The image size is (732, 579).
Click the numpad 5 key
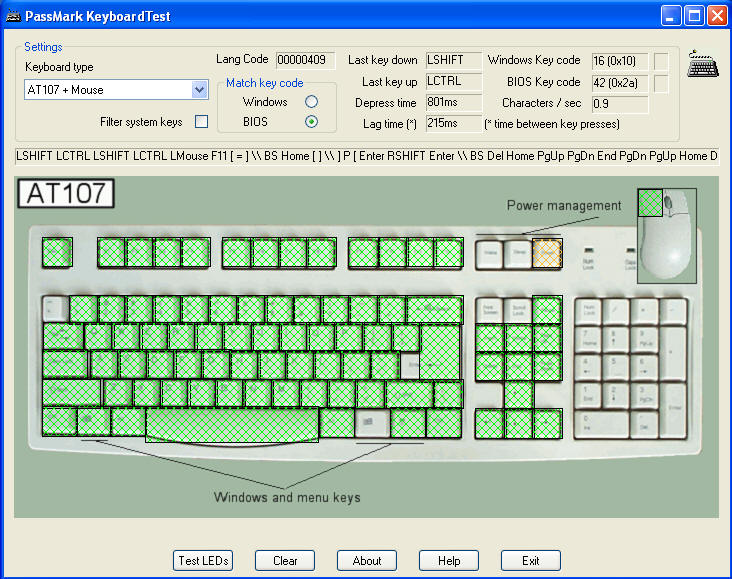point(616,367)
